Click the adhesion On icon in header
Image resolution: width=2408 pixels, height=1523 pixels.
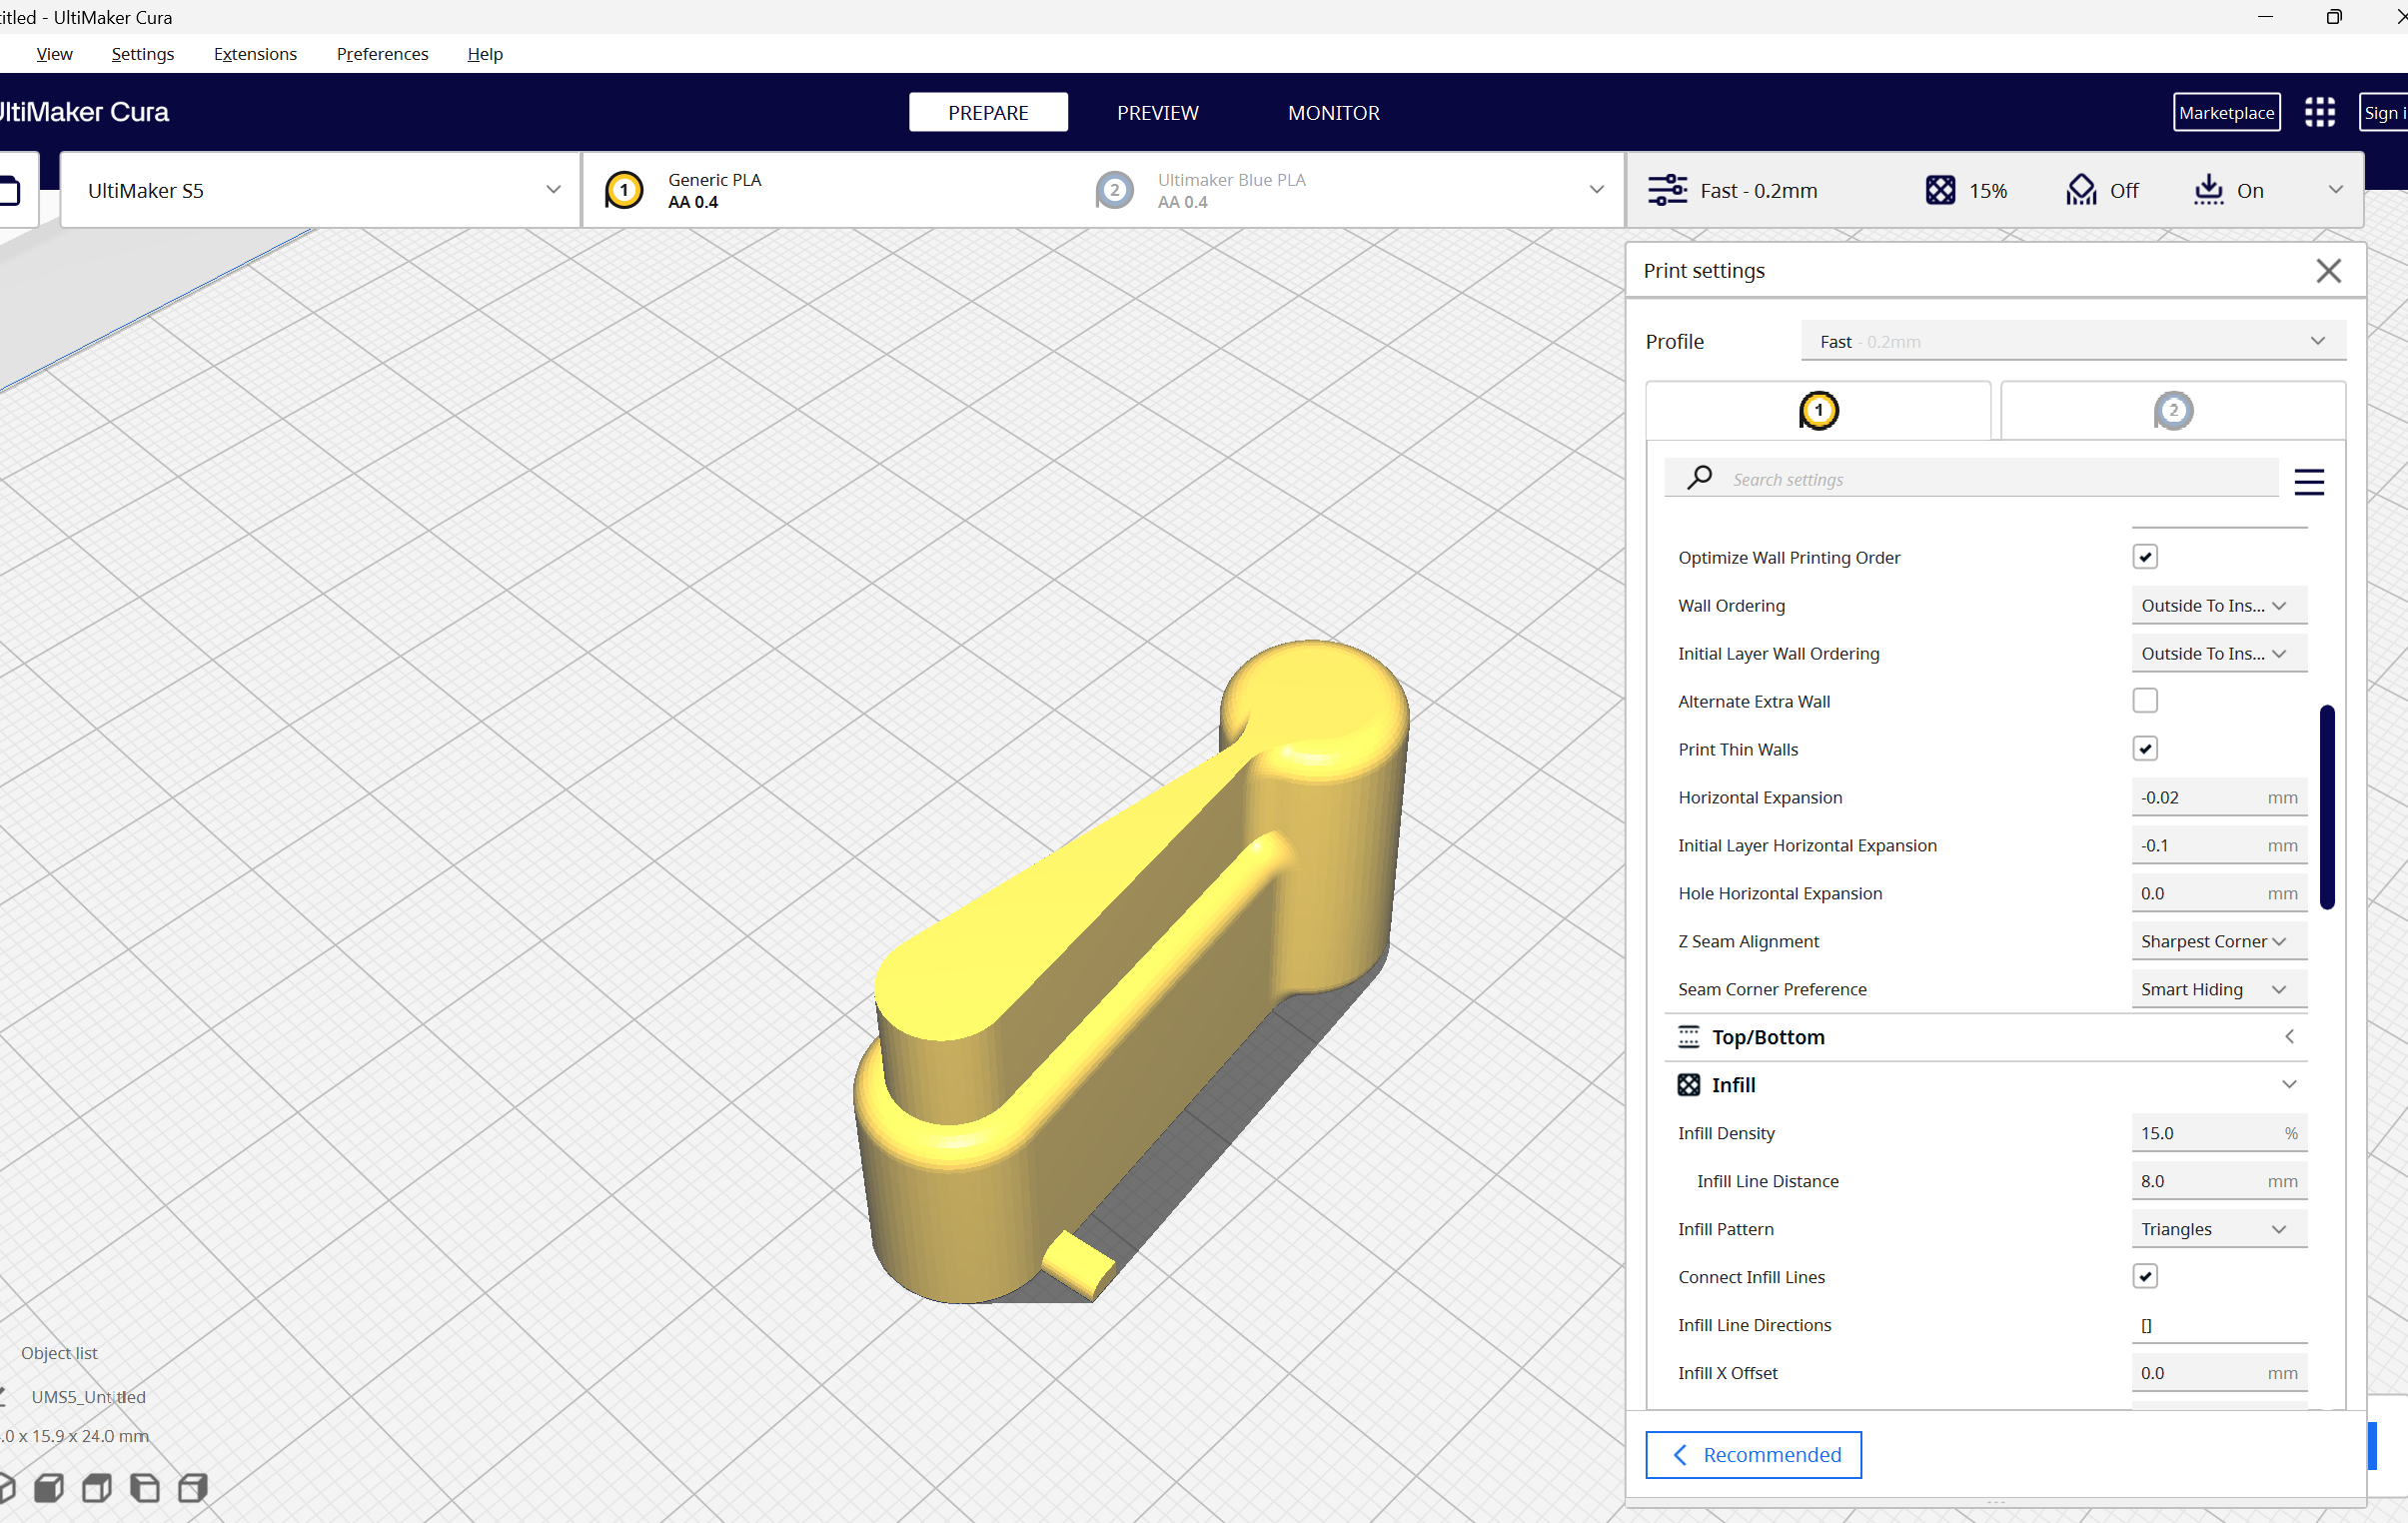coord(2208,190)
